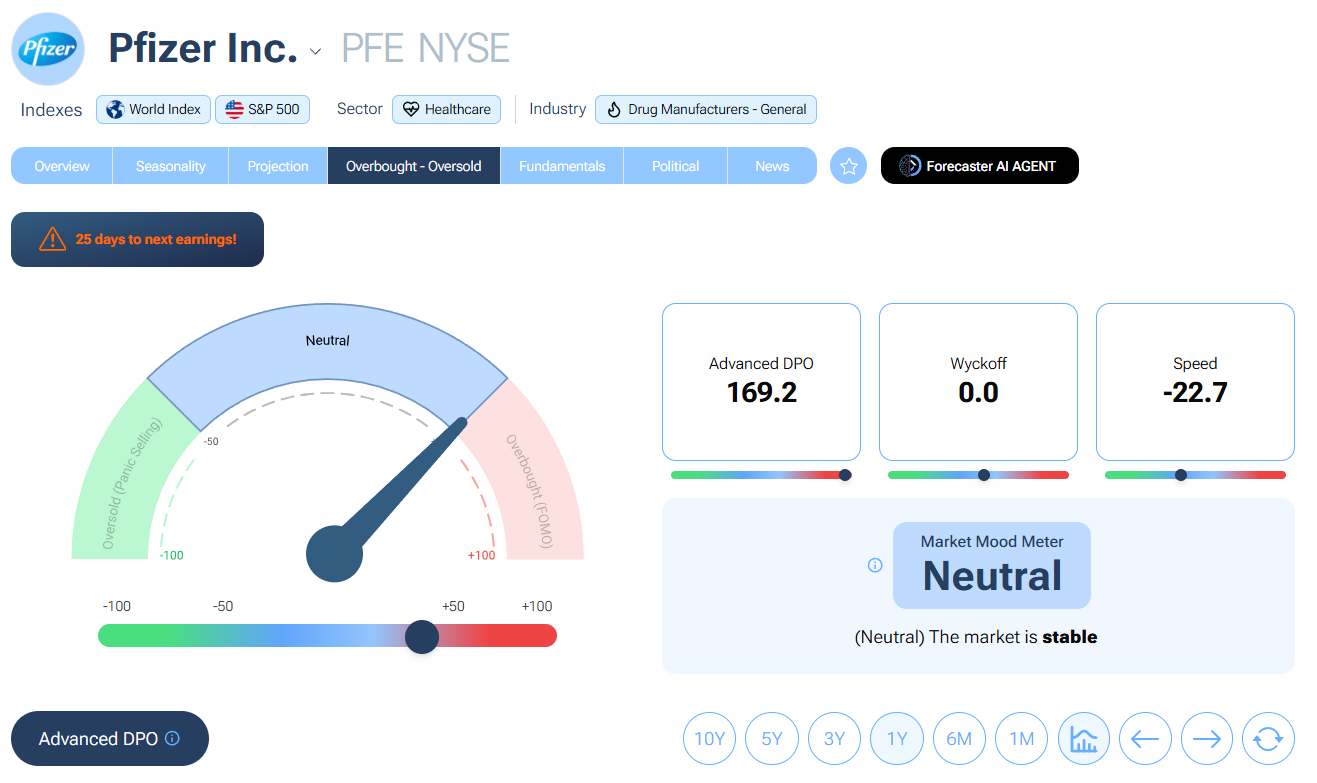Click the Pfizer logo

(x=48, y=48)
